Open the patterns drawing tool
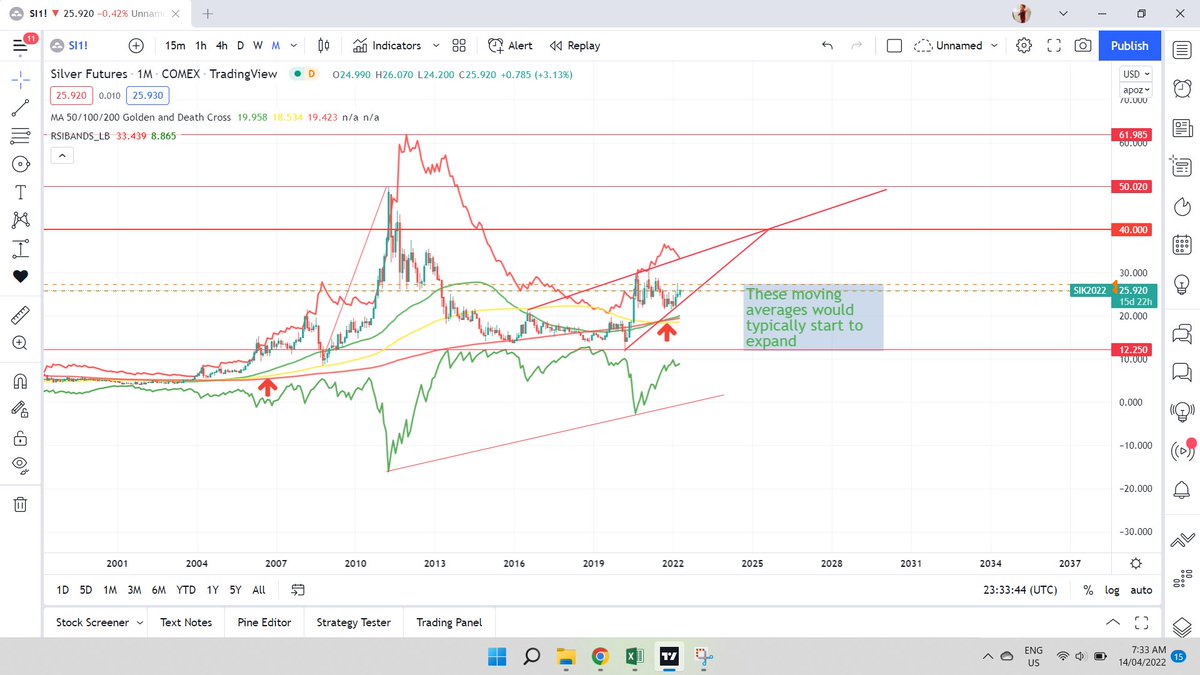 [x=20, y=219]
